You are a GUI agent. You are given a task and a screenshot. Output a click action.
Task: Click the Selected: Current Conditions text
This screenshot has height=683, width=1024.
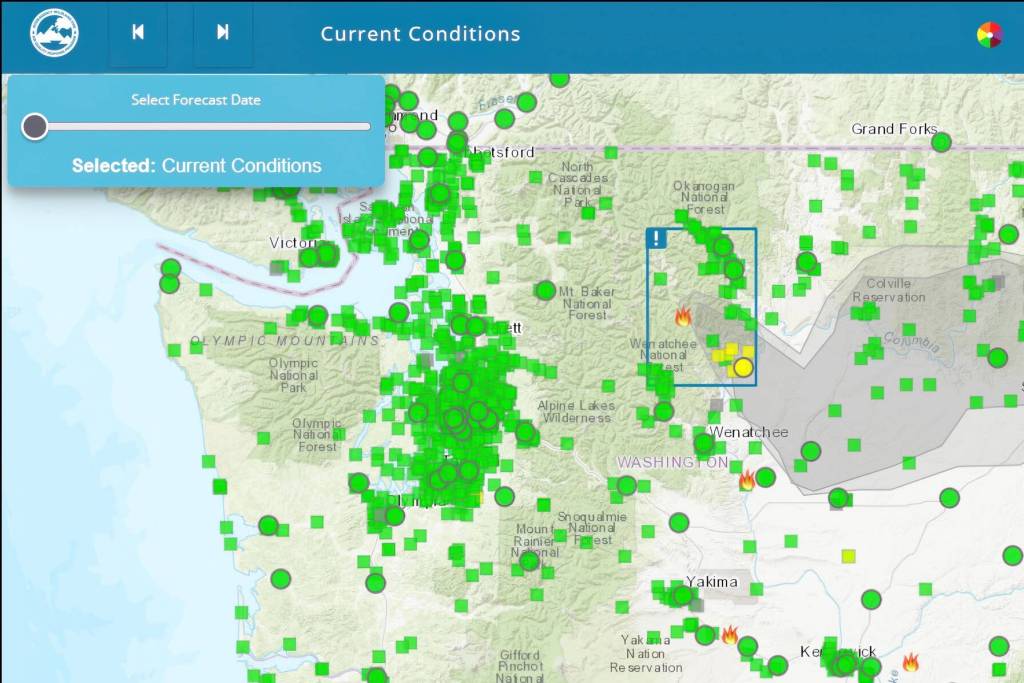pyautogui.click(x=196, y=166)
